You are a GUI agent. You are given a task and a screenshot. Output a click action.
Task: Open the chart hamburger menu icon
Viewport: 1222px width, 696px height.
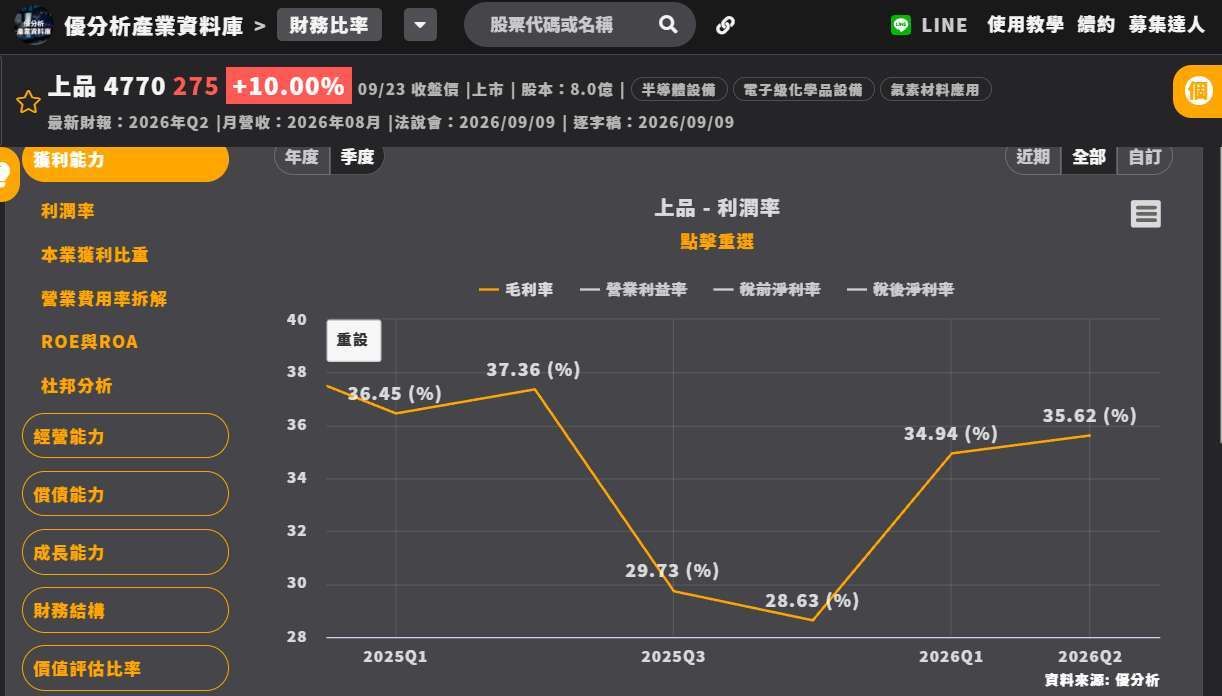1146,214
